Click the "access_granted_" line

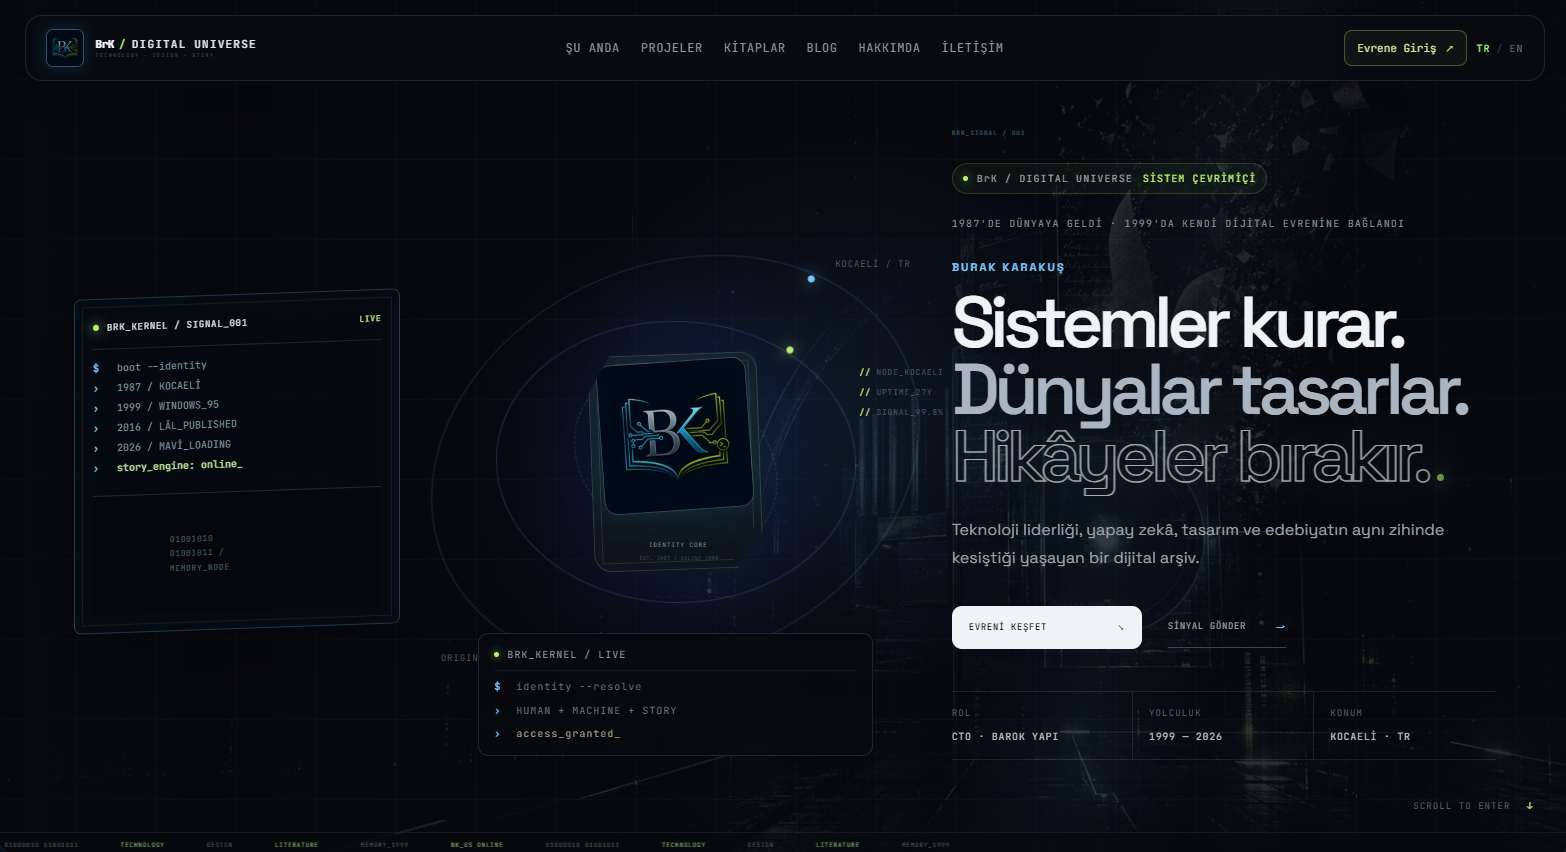point(568,734)
